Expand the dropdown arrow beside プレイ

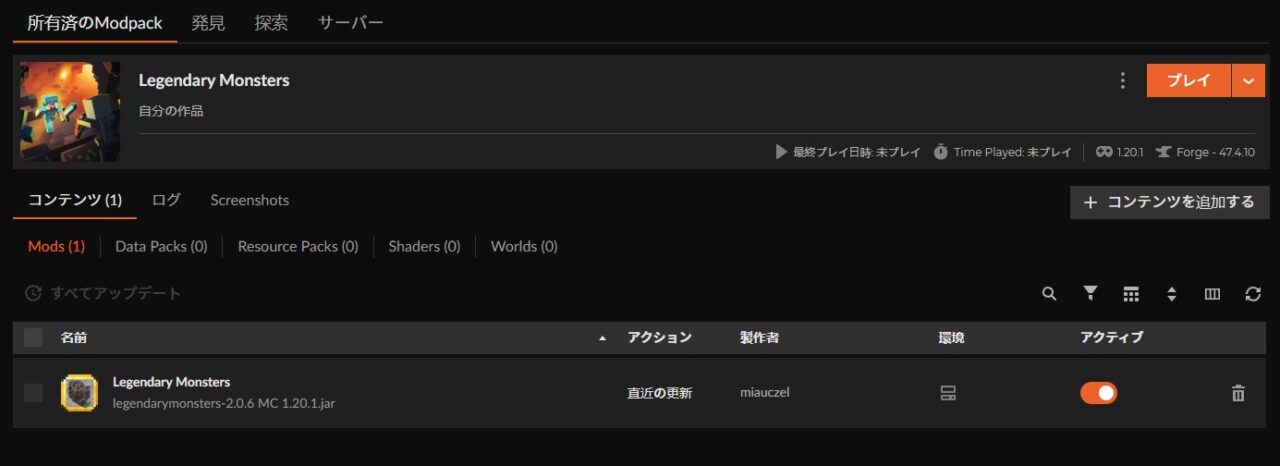1249,81
